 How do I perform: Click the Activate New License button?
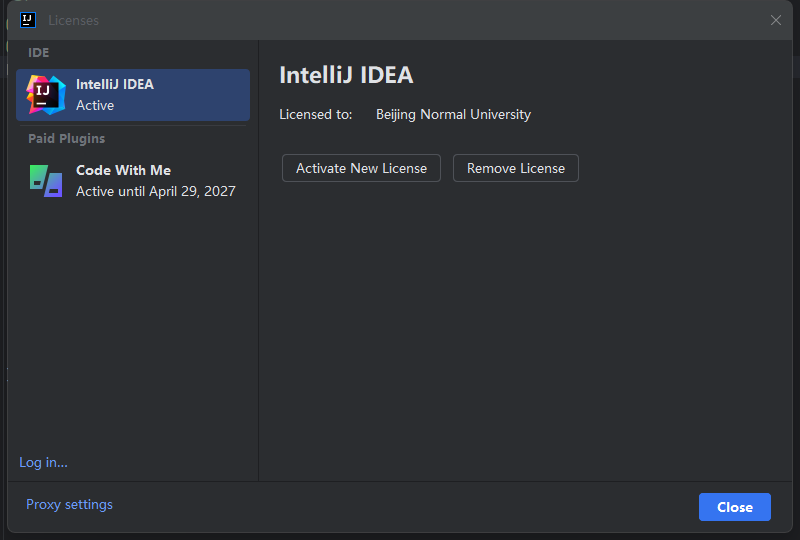coord(361,168)
